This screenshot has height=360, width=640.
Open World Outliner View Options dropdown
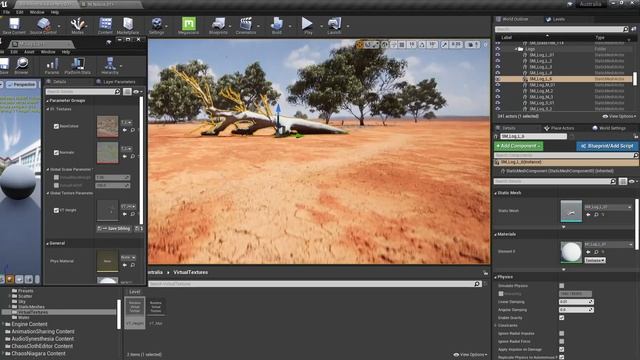[x=620, y=116]
